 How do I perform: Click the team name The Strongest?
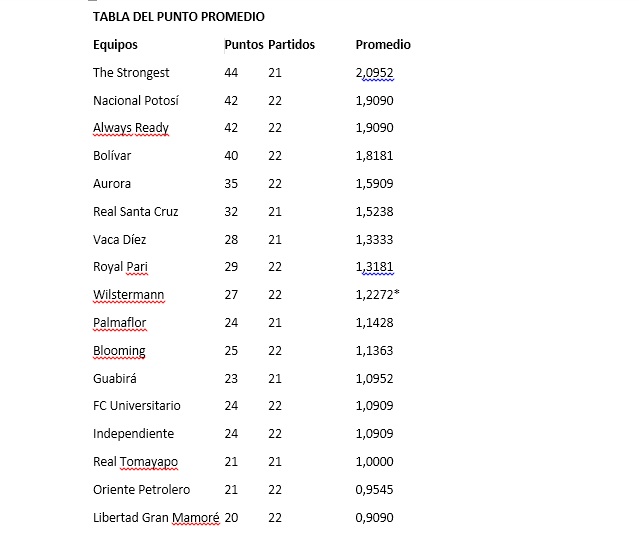click(x=131, y=73)
